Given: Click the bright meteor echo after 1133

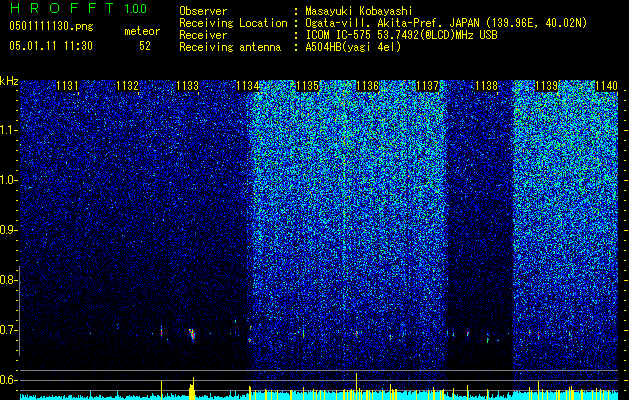Looking at the screenshot, I should (192, 334).
